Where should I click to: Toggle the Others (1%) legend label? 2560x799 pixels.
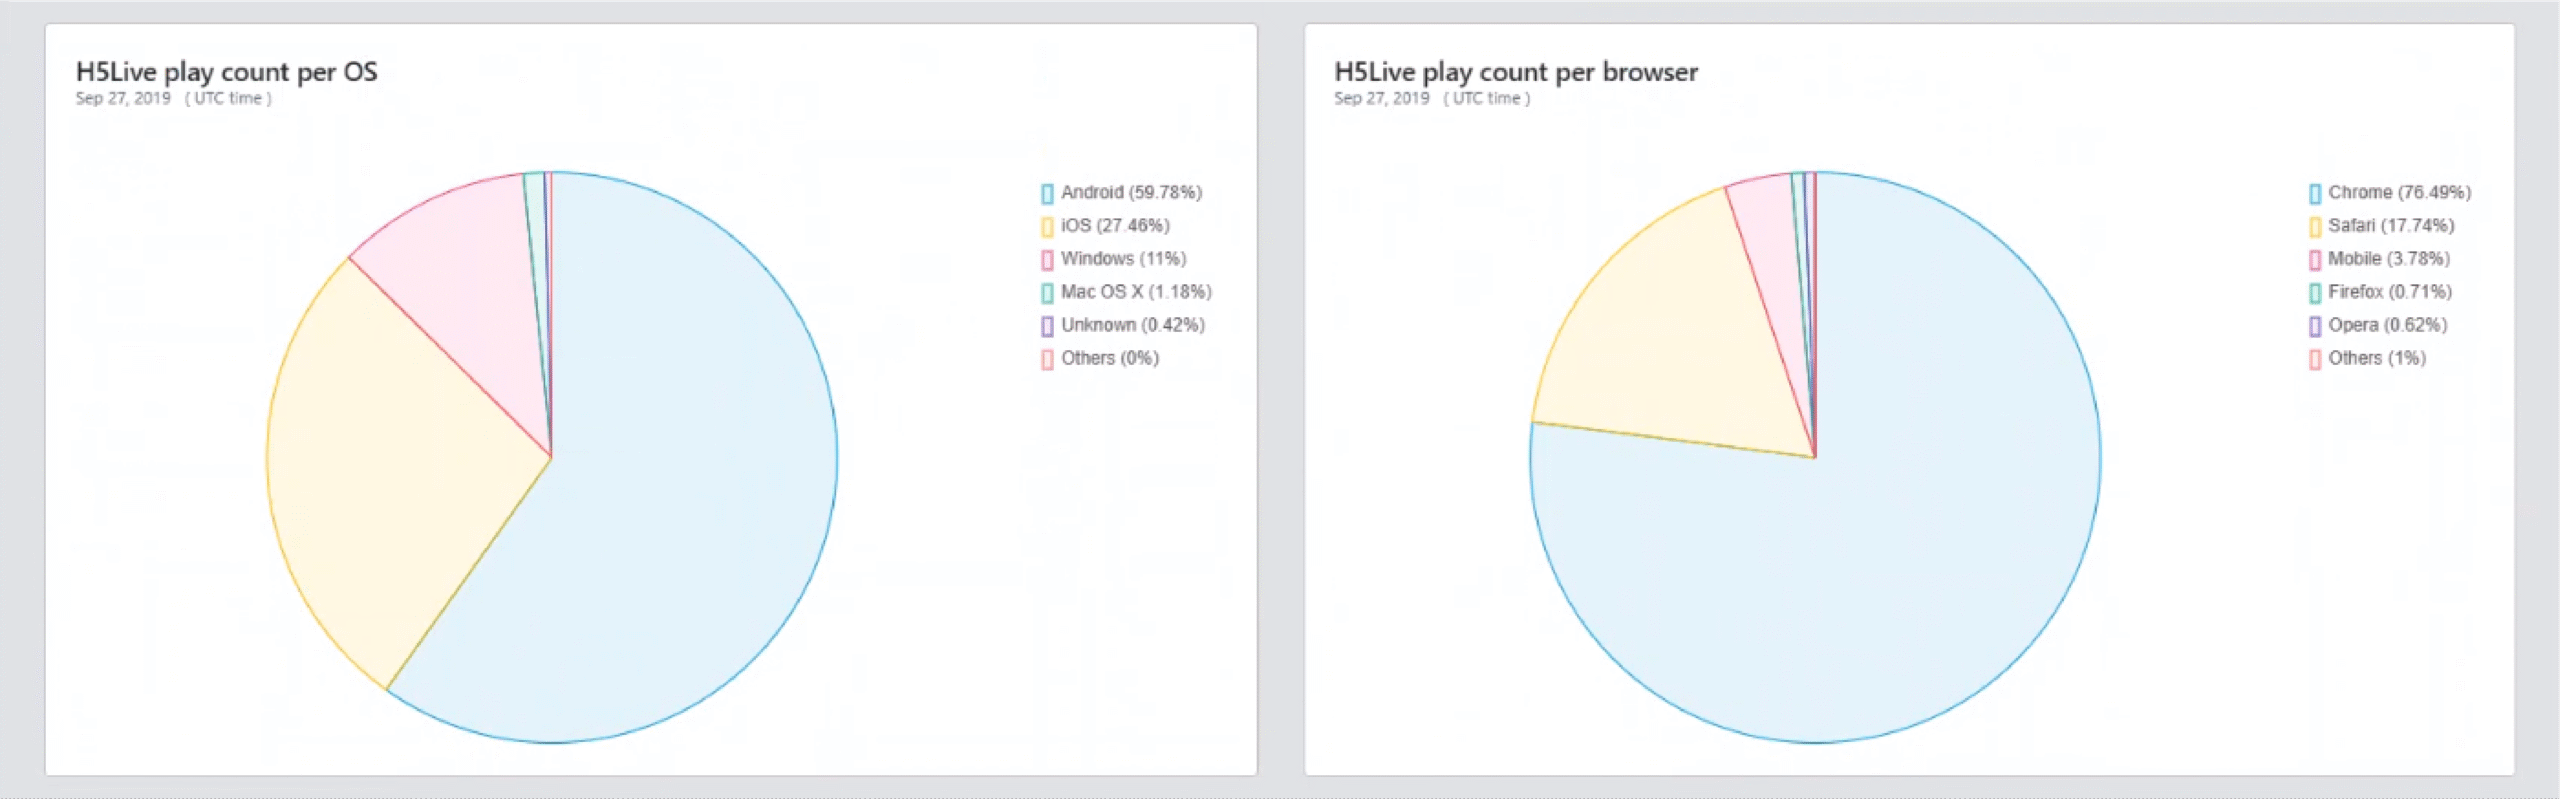pyautogui.click(x=2376, y=358)
